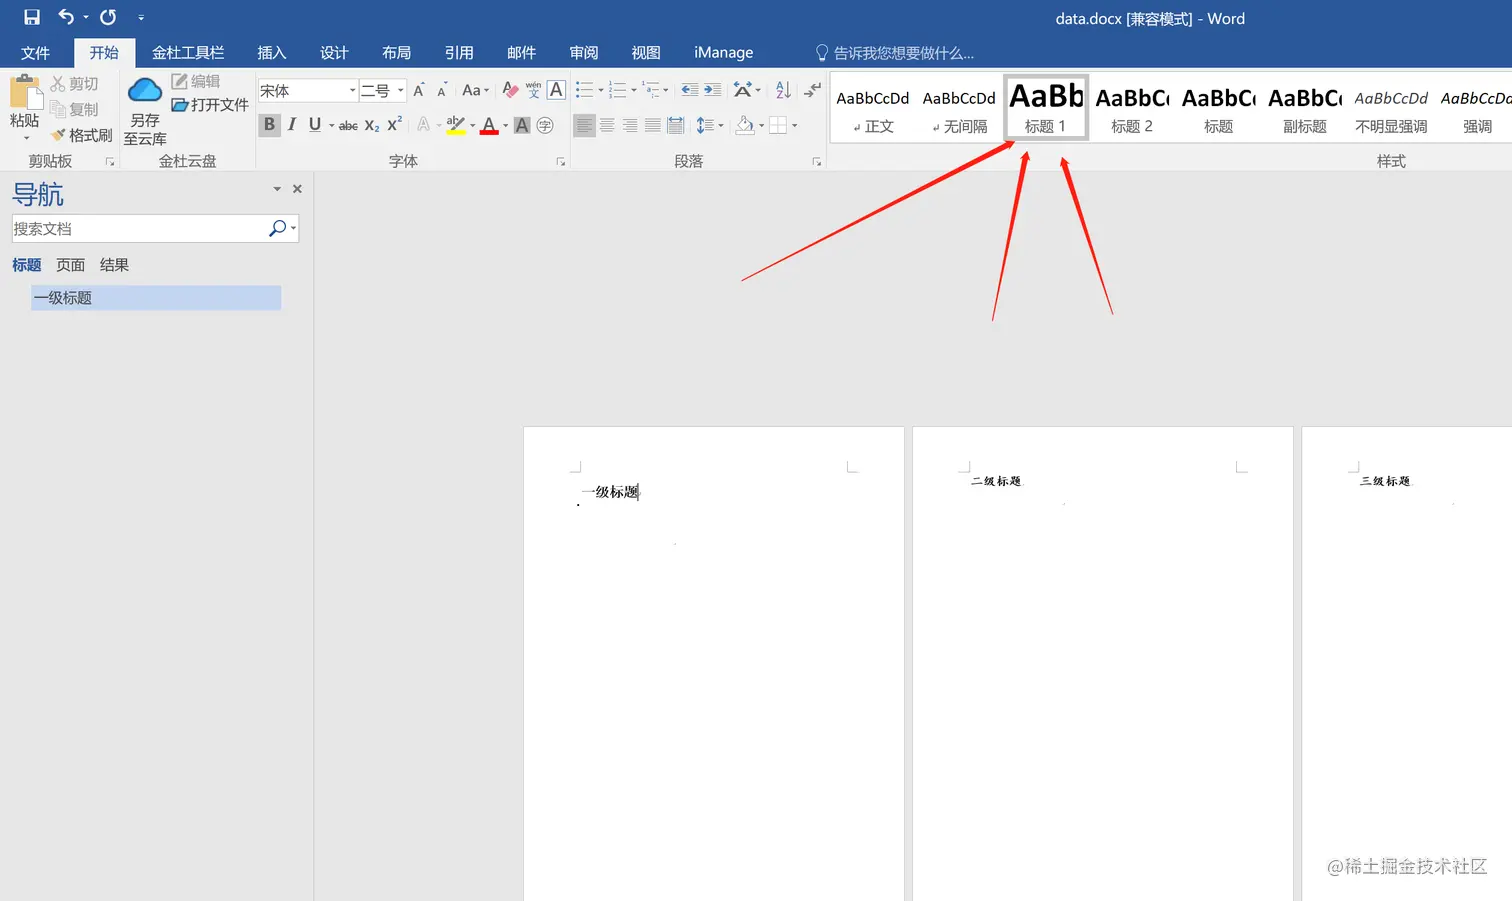Image resolution: width=1512 pixels, height=901 pixels.
Task: Save the document with the floppy disk icon
Action: pos(32,17)
